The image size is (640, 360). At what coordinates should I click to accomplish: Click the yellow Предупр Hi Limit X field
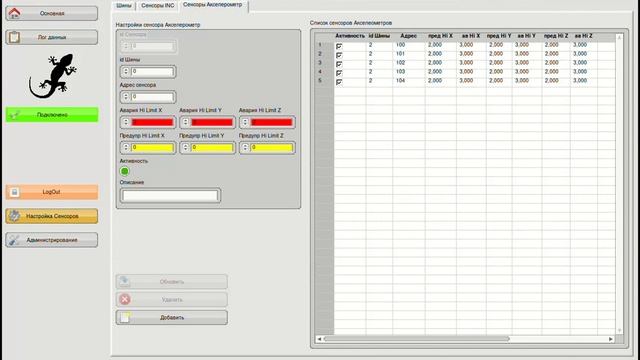pos(152,148)
